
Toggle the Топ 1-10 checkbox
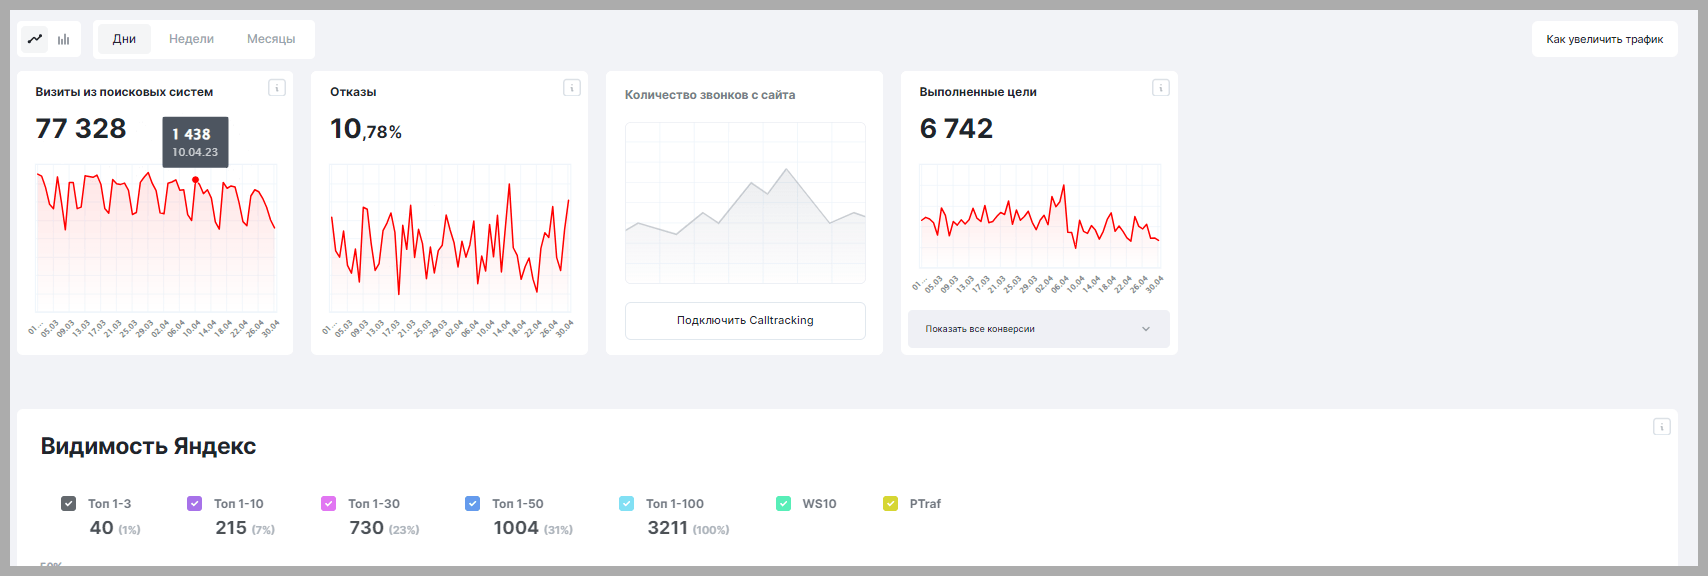194,504
